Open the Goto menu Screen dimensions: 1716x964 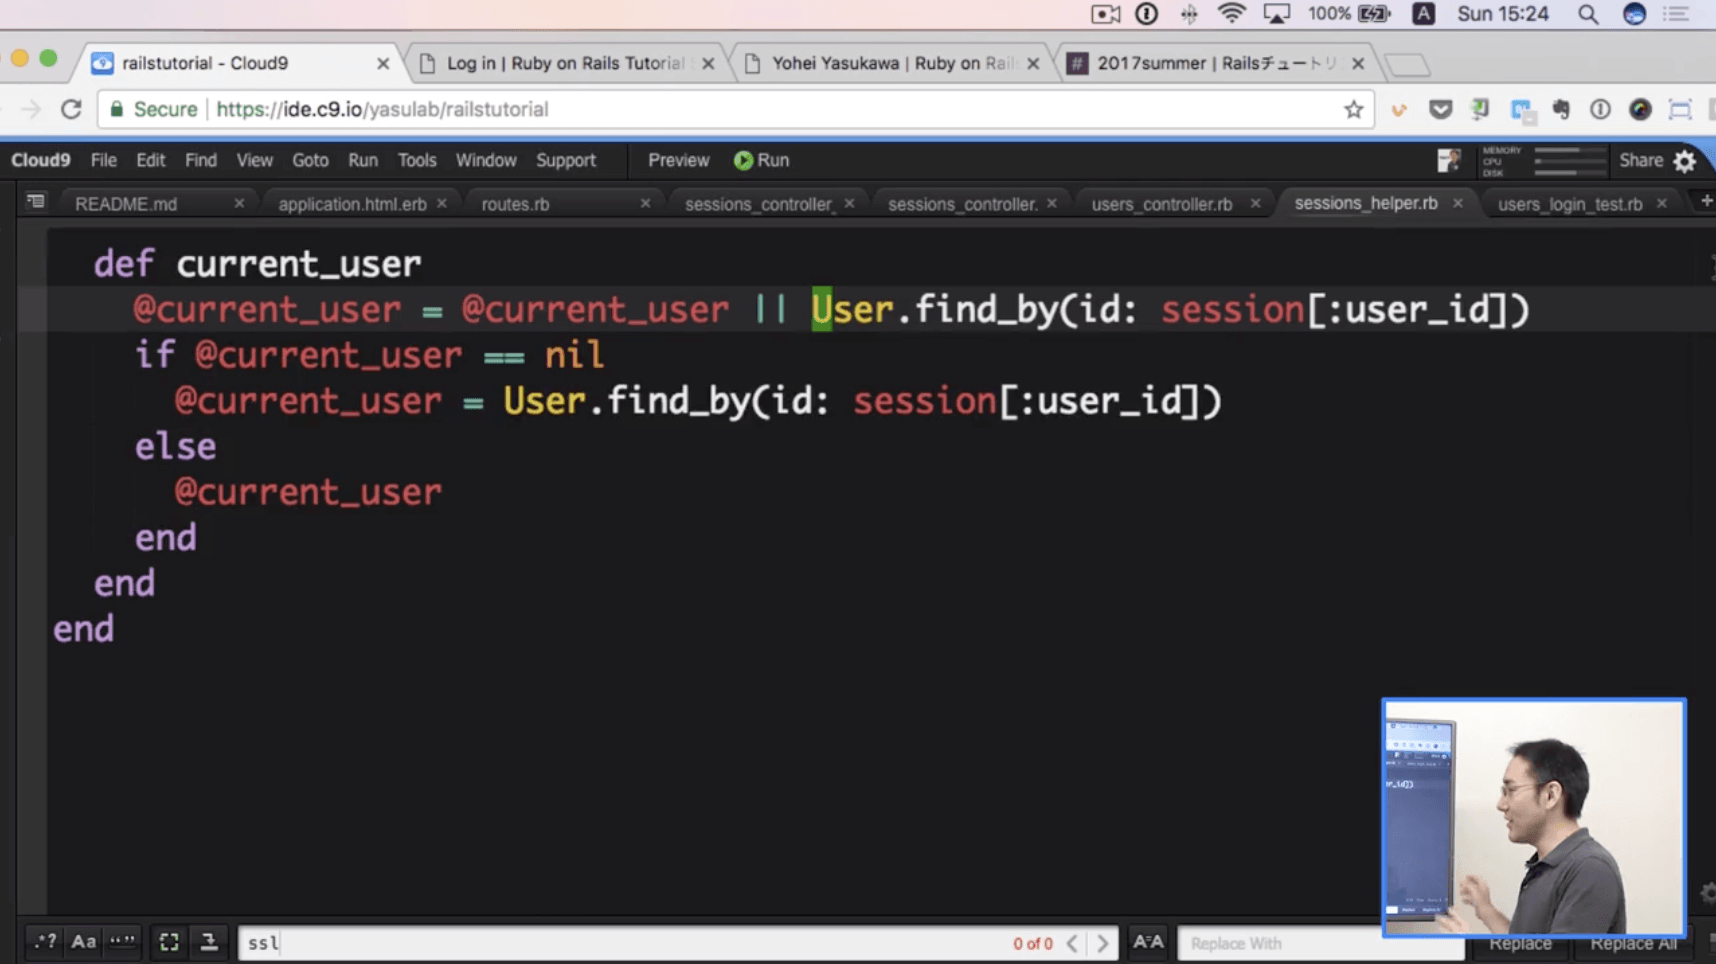pos(310,160)
